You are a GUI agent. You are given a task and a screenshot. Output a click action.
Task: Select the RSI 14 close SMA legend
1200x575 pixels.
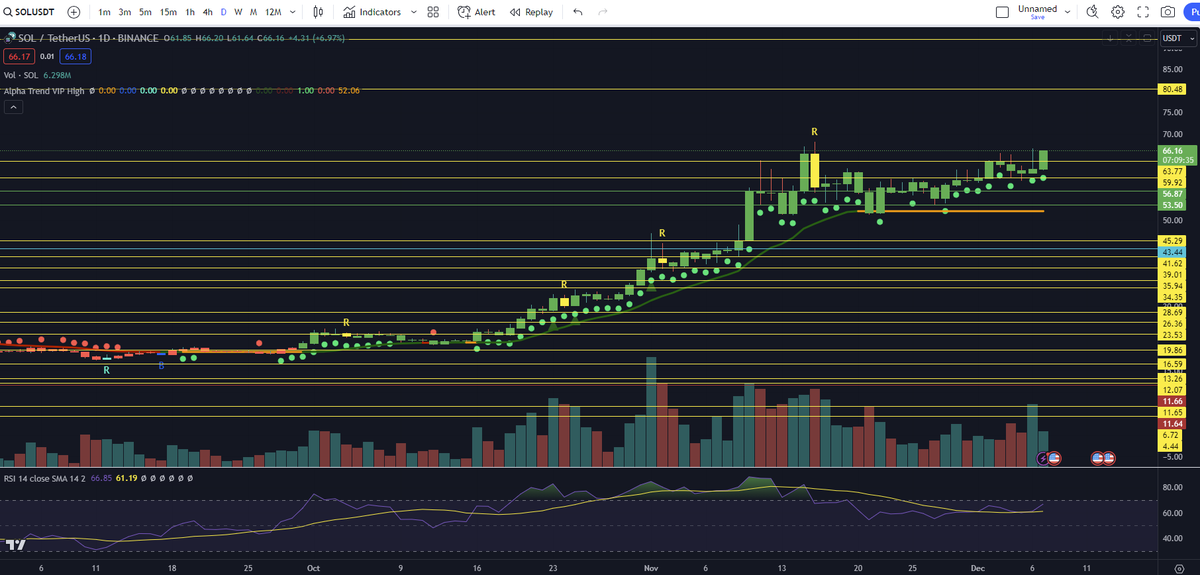[45, 478]
